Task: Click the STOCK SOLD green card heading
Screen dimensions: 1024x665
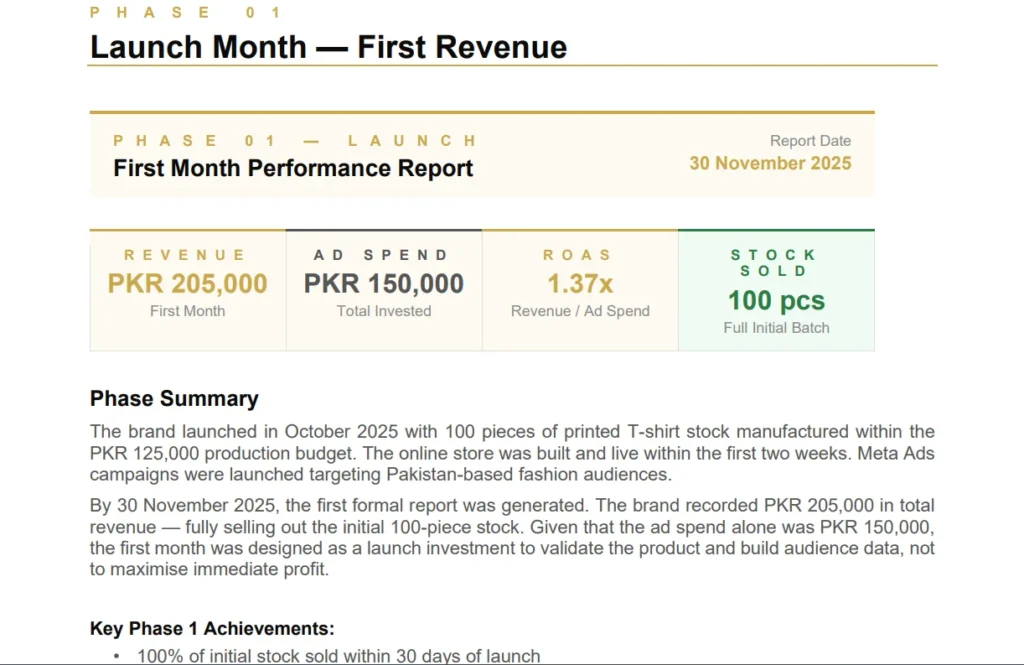Action: coord(774,263)
